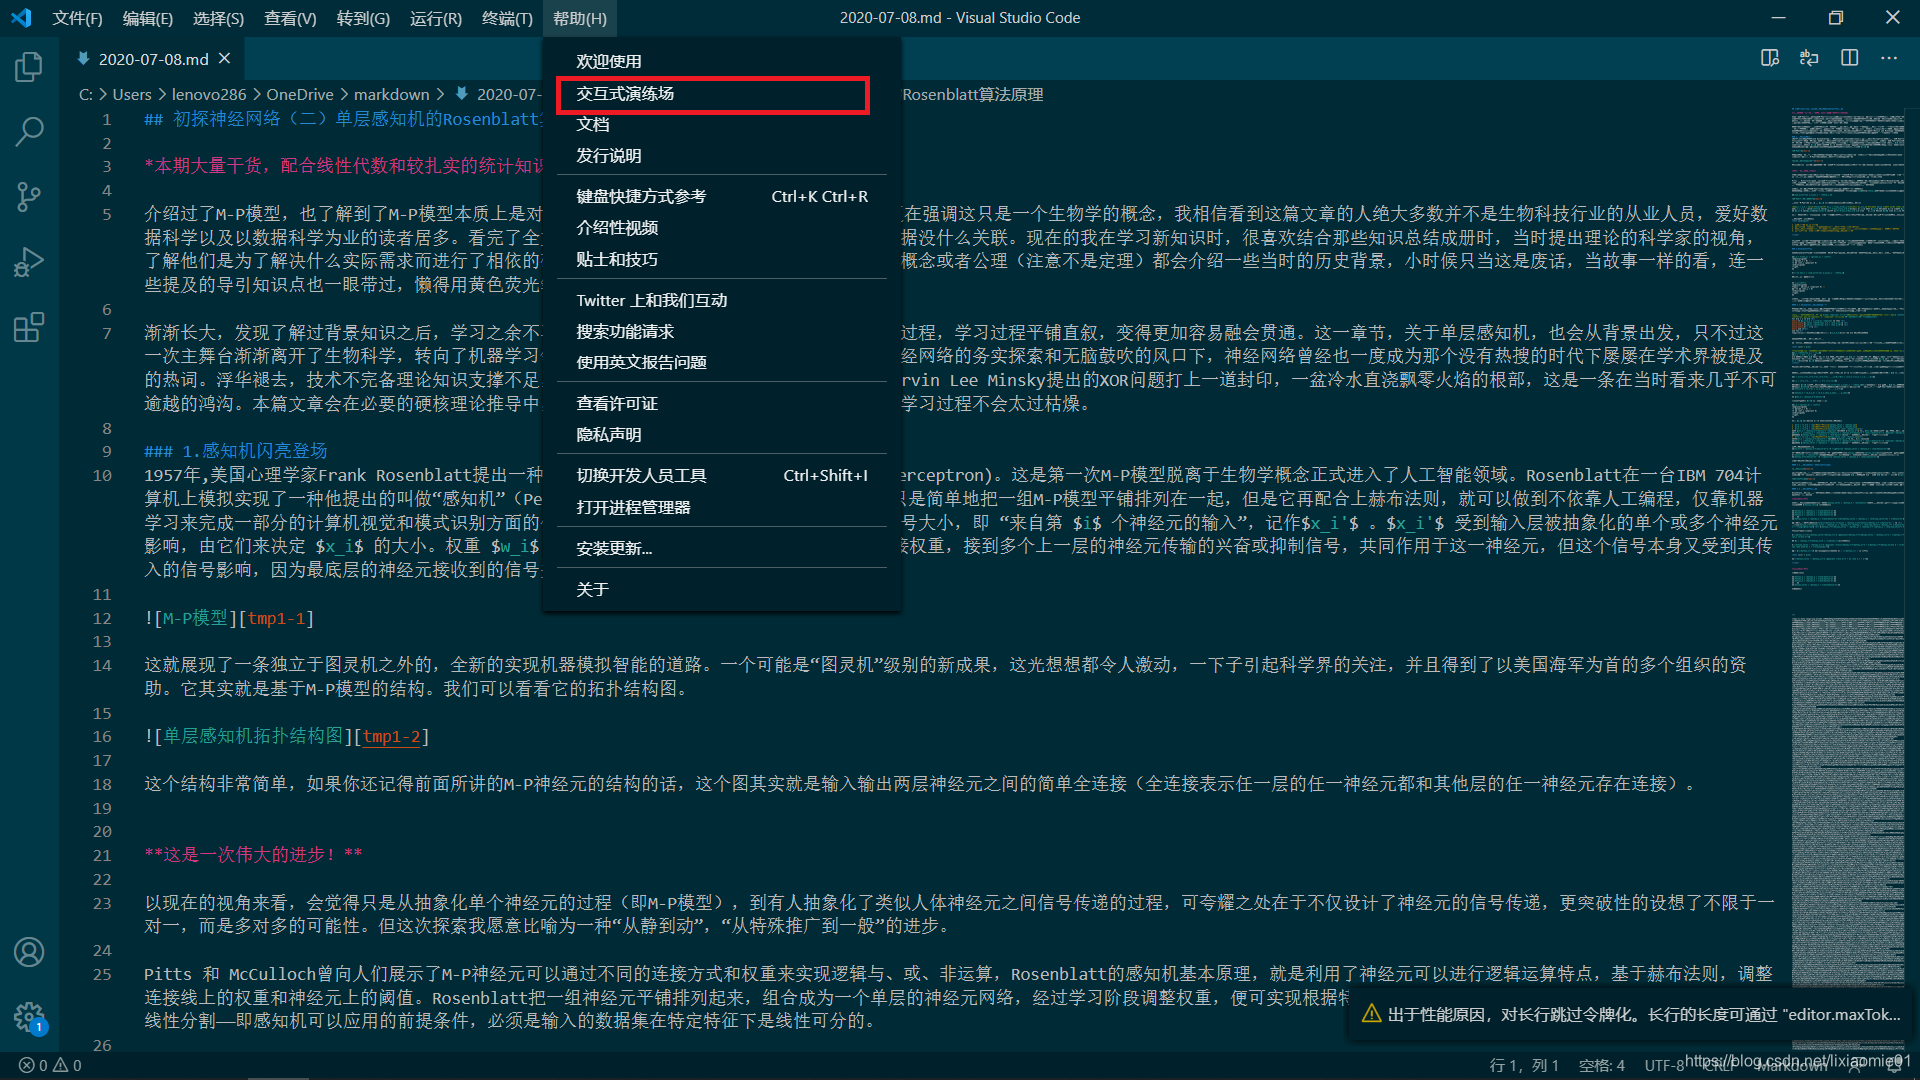Image resolution: width=1920 pixels, height=1080 pixels.
Task: Open the More Actions ellipsis menu
Action: click(1888, 58)
